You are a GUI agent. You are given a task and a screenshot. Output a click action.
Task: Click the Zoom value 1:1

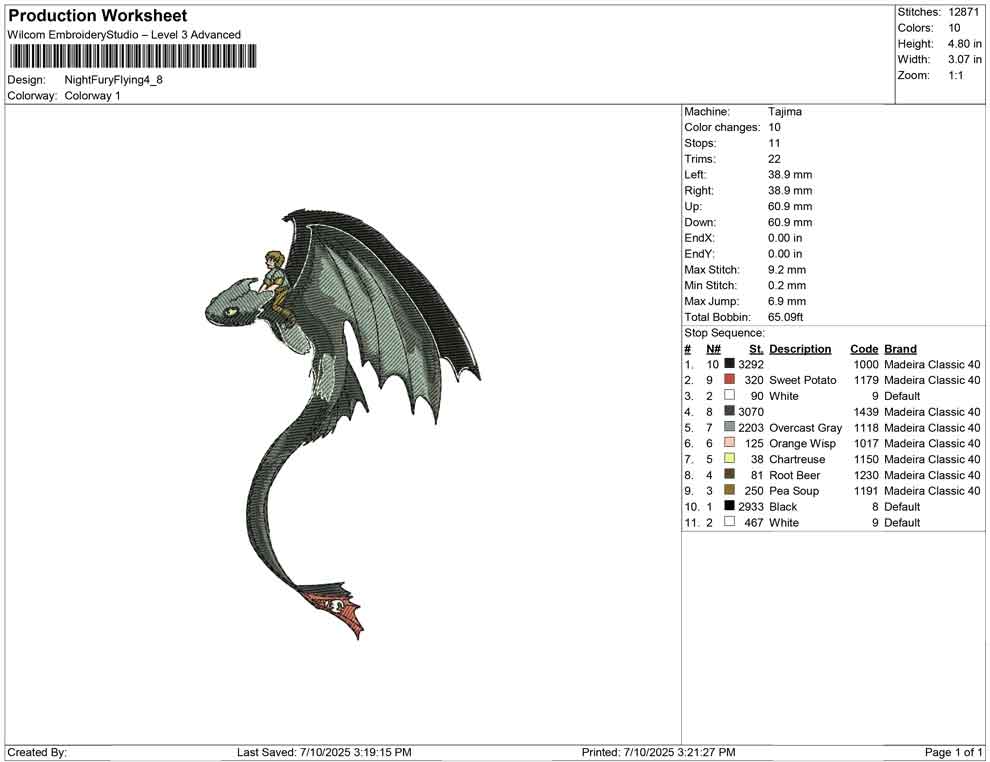tap(955, 75)
